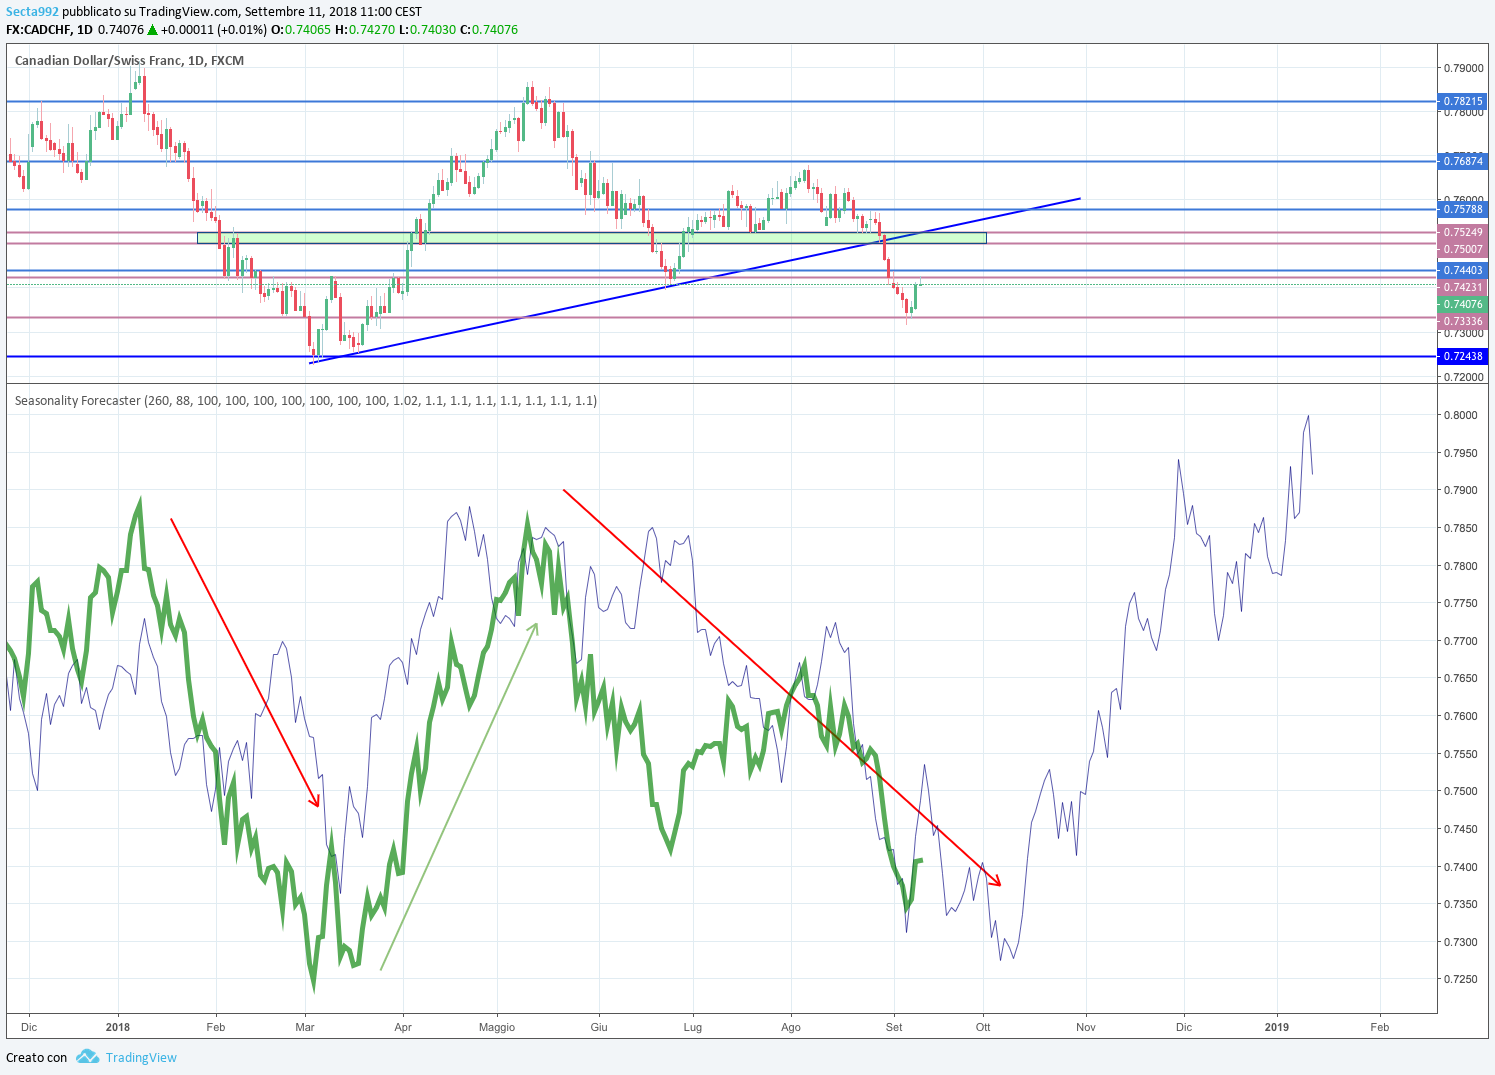This screenshot has height=1075, width=1495.
Task: Click the Maggio label on time axis
Action: 497,1027
